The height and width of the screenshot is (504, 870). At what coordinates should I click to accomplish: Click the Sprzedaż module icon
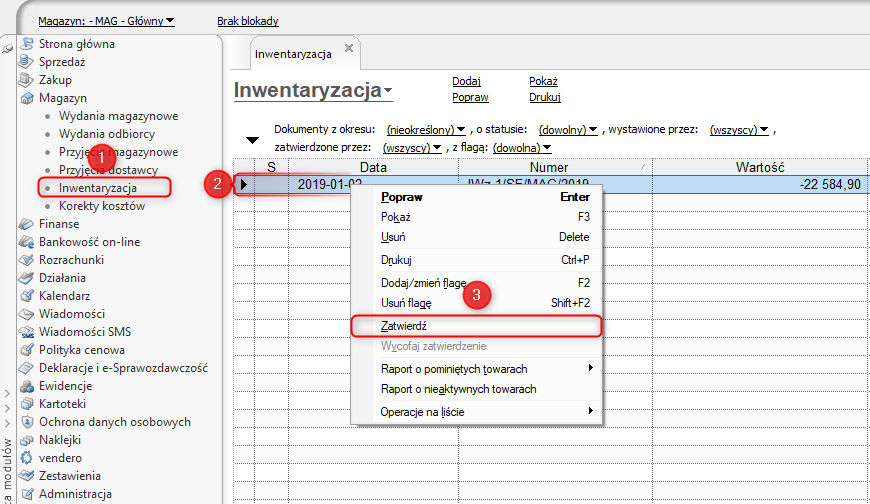click(27, 62)
